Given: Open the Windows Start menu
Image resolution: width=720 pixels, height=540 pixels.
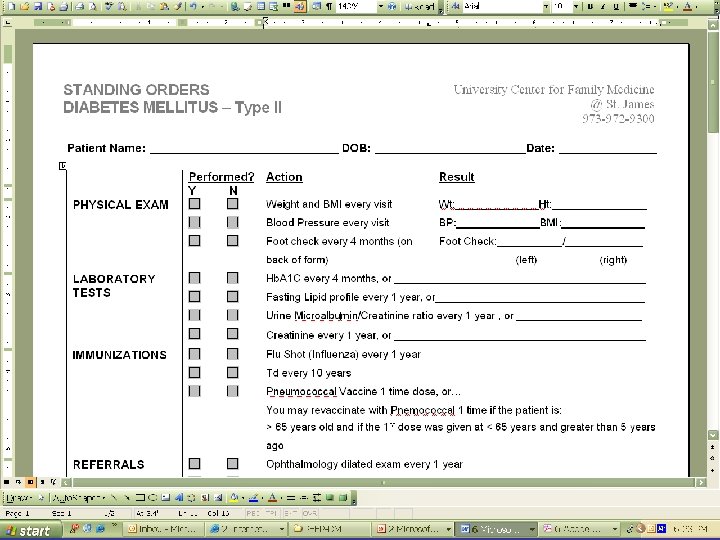Looking at the screenshot, I should 29,530.
